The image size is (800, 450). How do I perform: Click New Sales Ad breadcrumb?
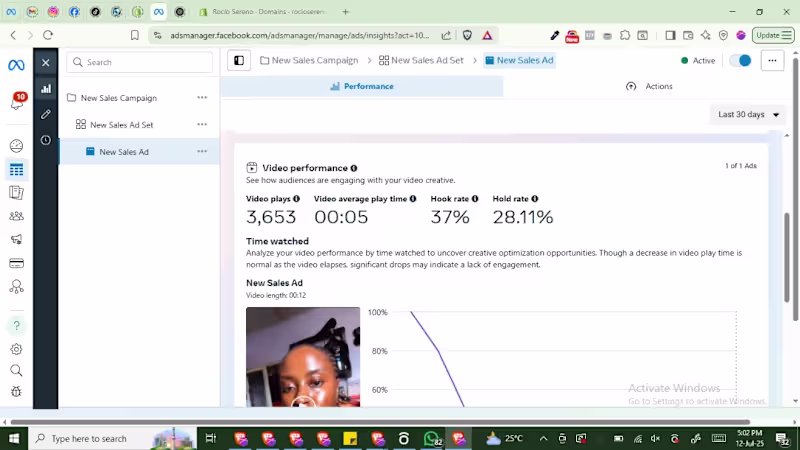click(519, 60)
